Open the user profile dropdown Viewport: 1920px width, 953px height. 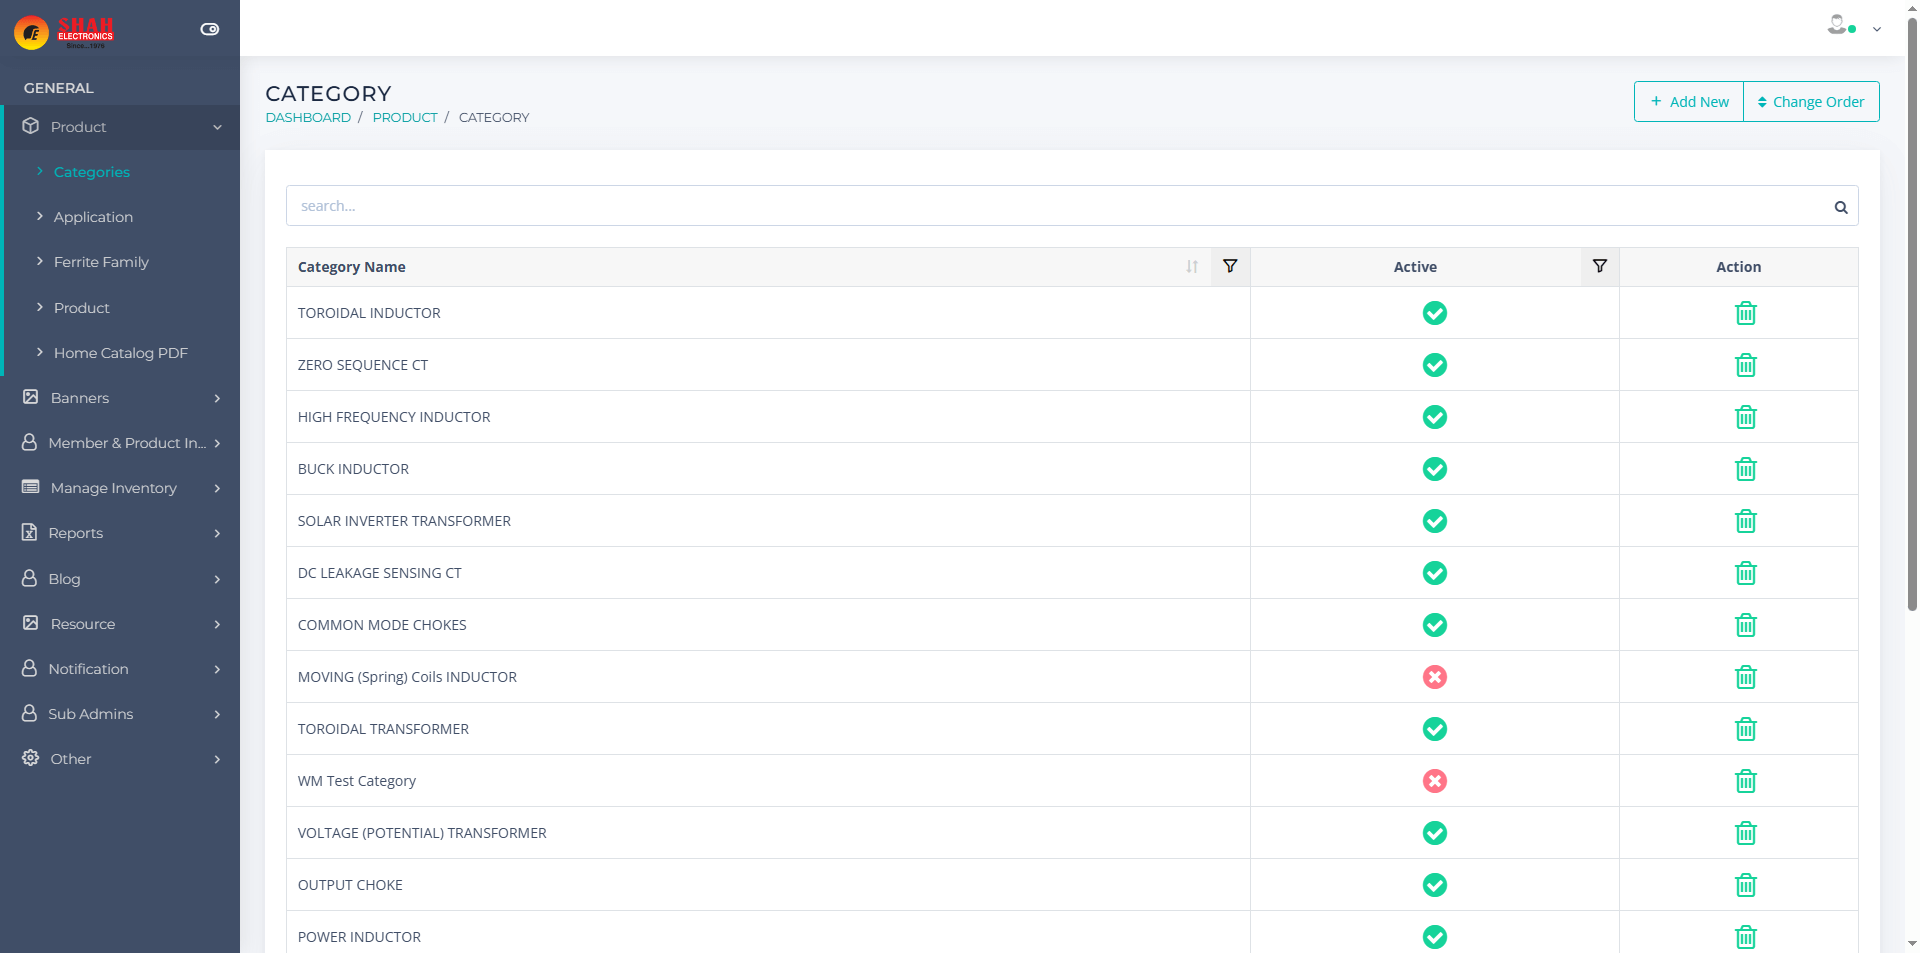[x=1854, y=27]
